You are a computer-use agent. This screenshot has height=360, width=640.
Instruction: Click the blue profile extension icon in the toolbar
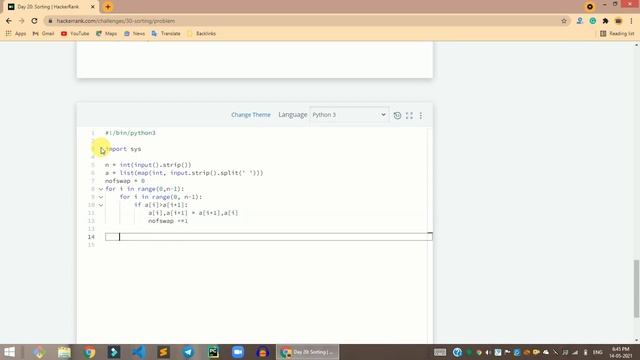point(580,21)
